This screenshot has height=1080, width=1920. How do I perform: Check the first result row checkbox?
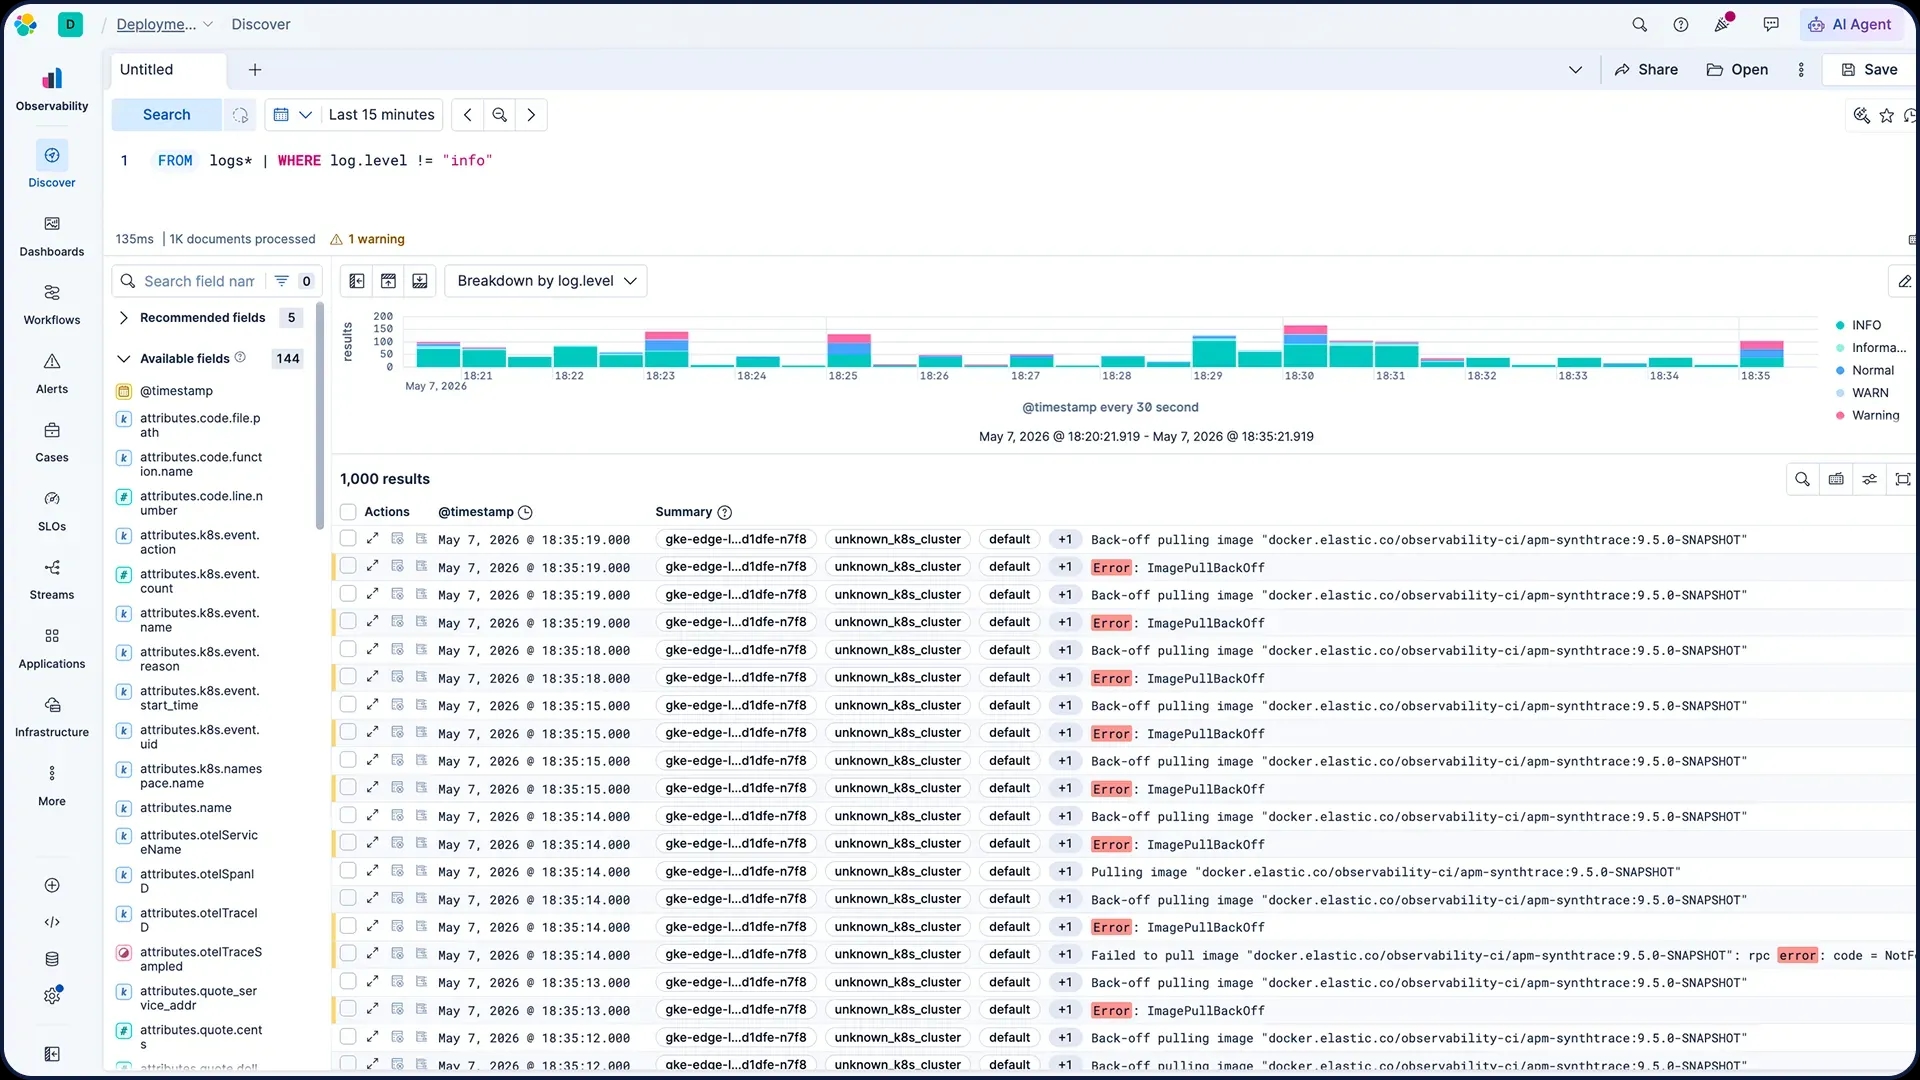pyautogui.click(x=348, y=539)
